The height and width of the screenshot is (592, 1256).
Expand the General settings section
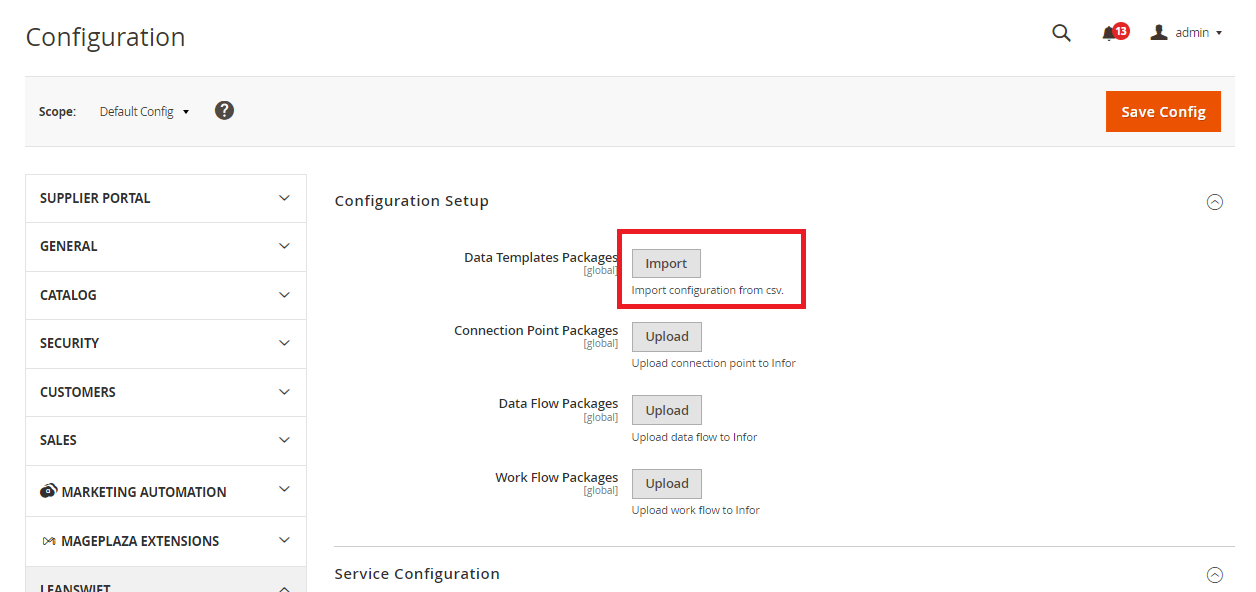284,246
